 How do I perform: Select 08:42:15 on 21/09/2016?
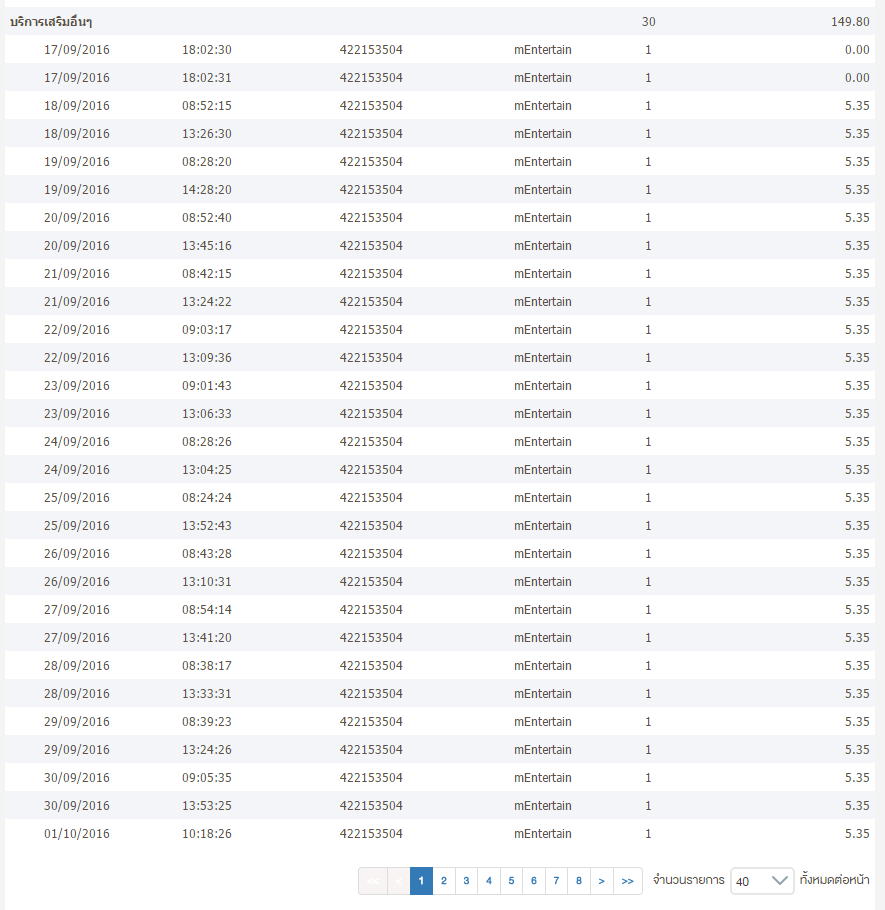207,274
